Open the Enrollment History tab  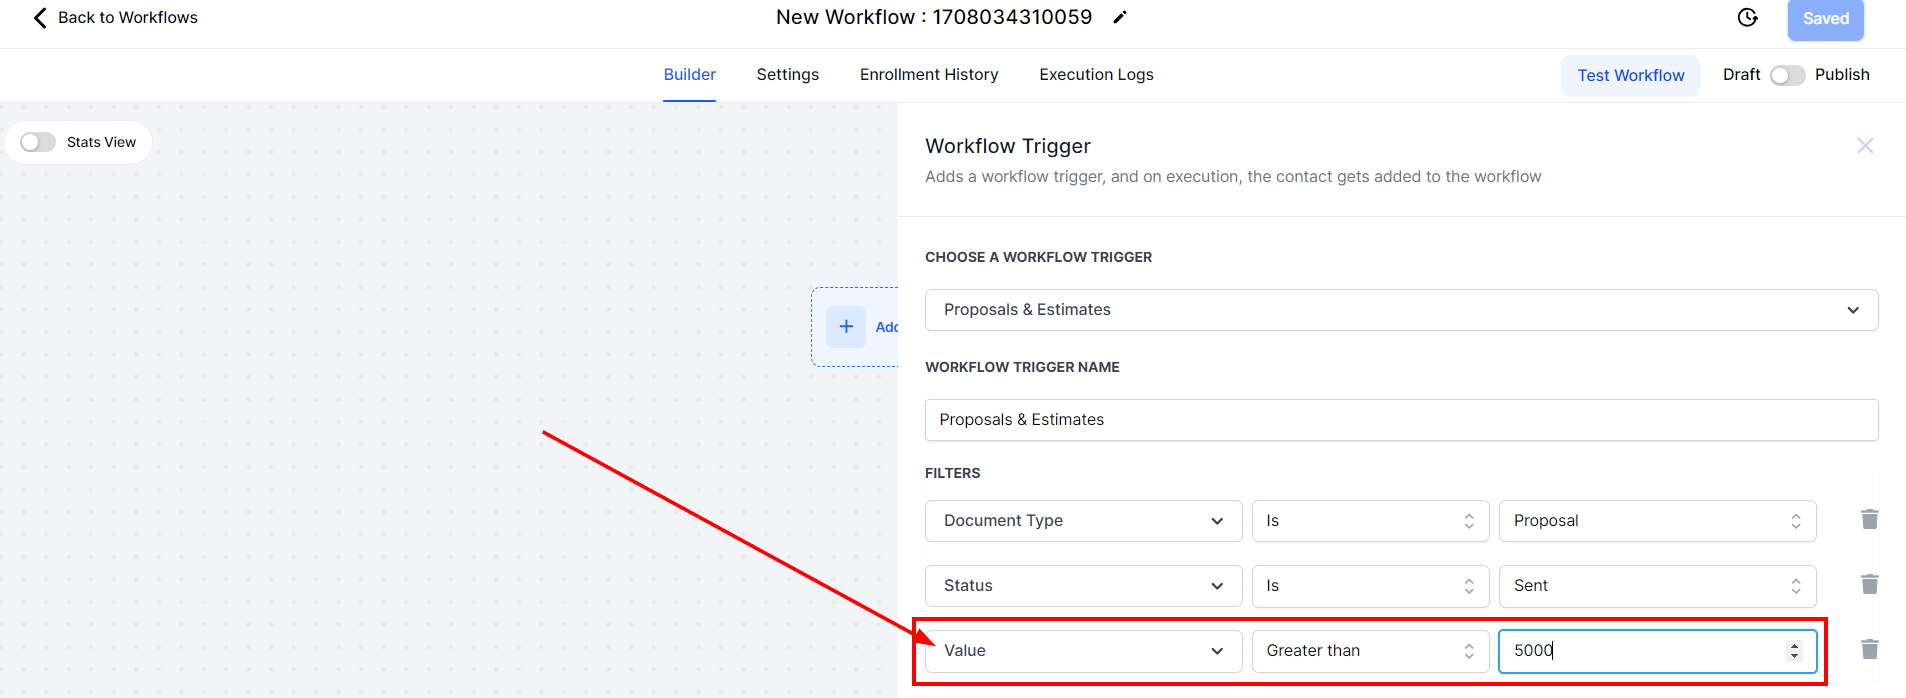pos(928,75)
